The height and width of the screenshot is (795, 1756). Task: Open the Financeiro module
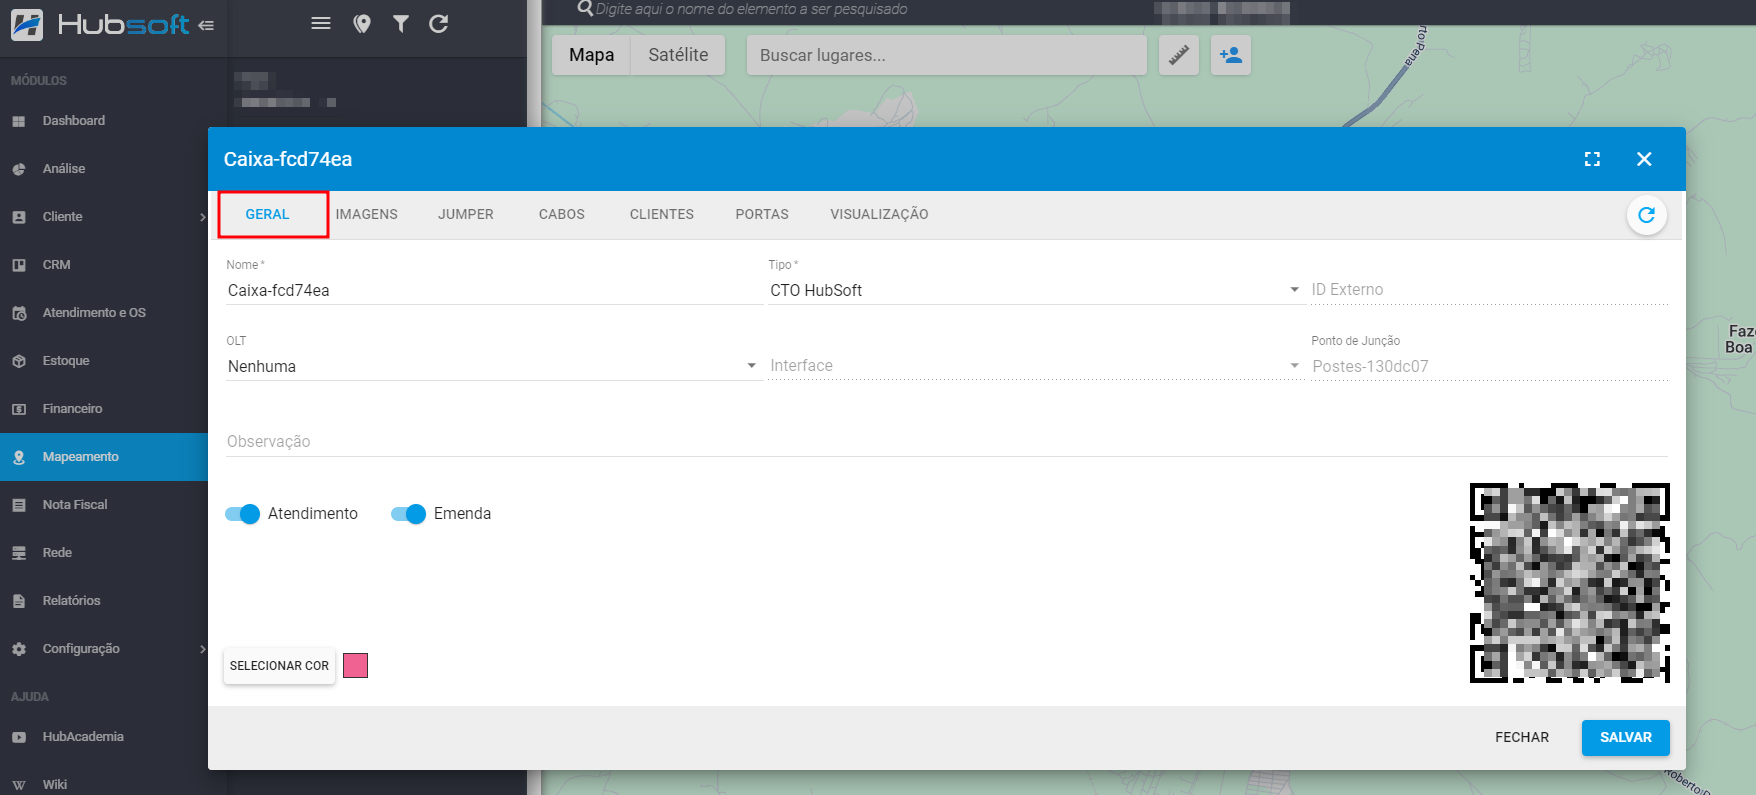pyautogui.click(x=104, y=409)
